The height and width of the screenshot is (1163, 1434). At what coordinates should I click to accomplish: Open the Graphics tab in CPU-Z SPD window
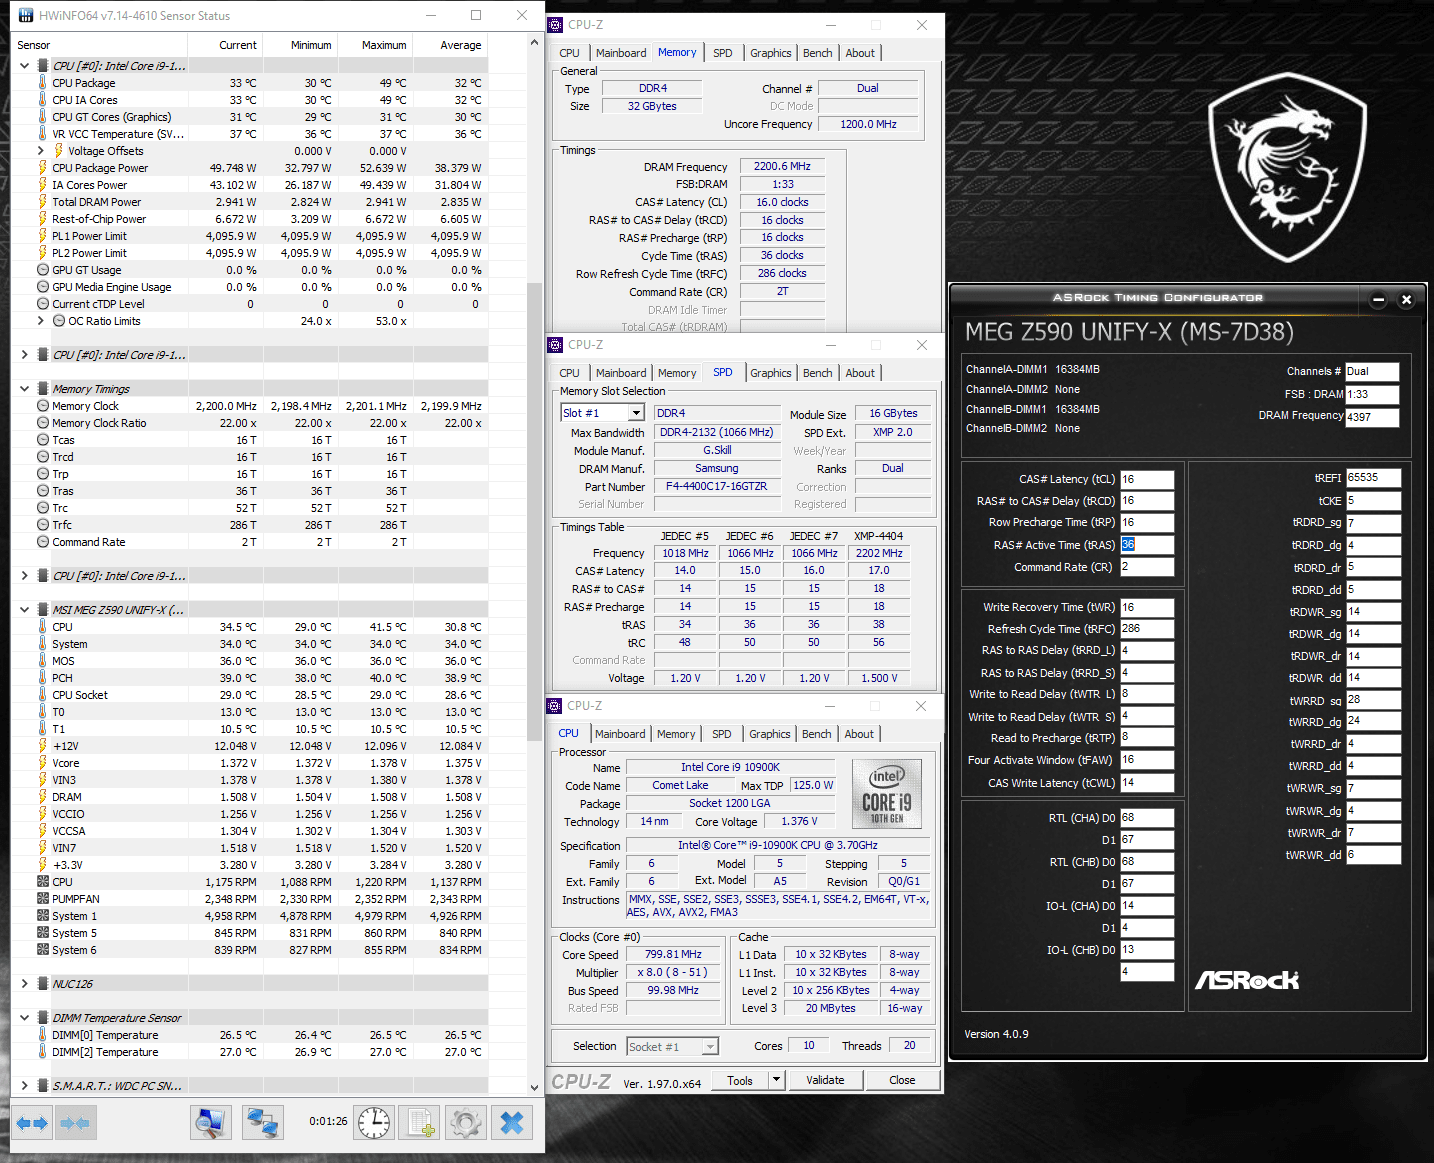[771, 373]
